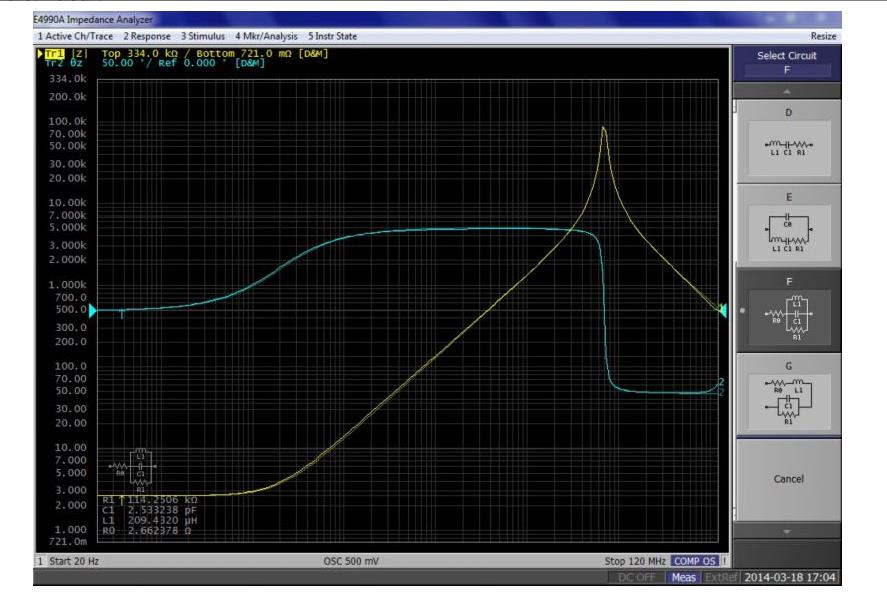
Task: Select the Tr2 θz trace label
Action: click(x=64, y=63)
